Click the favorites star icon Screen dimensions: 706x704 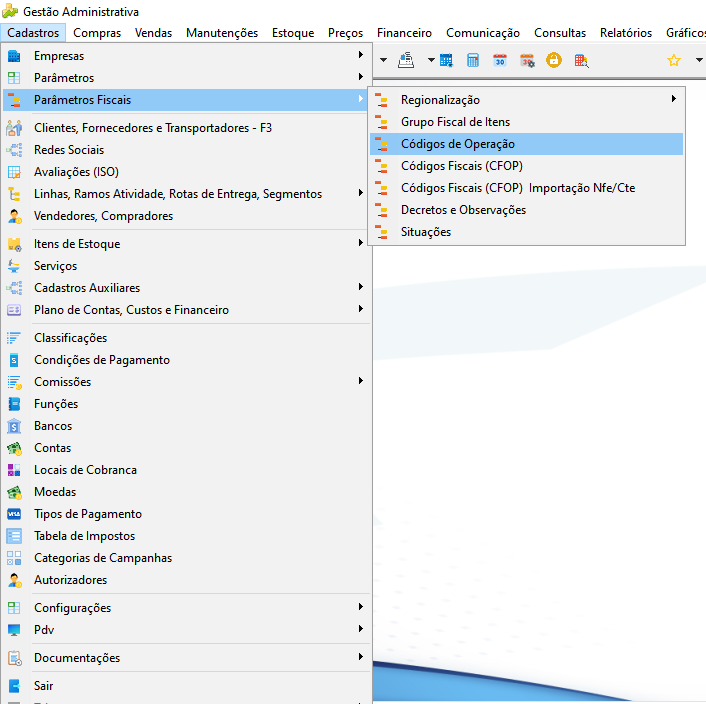pos(674,60)
